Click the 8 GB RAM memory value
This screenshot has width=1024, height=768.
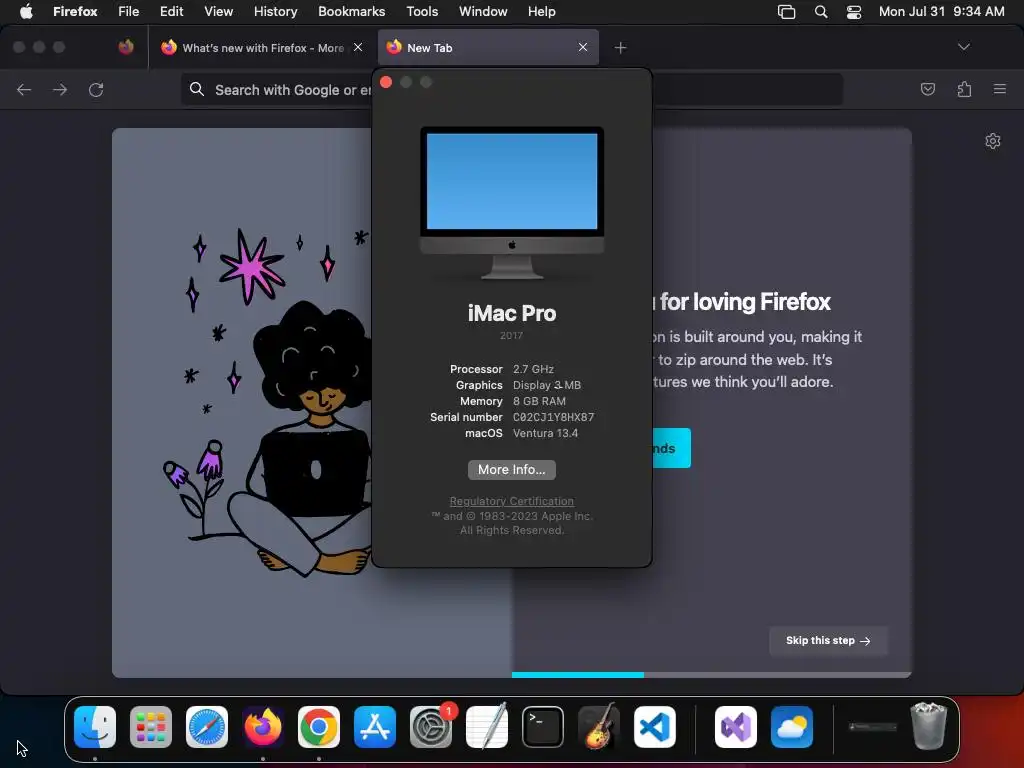pyautogui.click(x=539, y=401)
